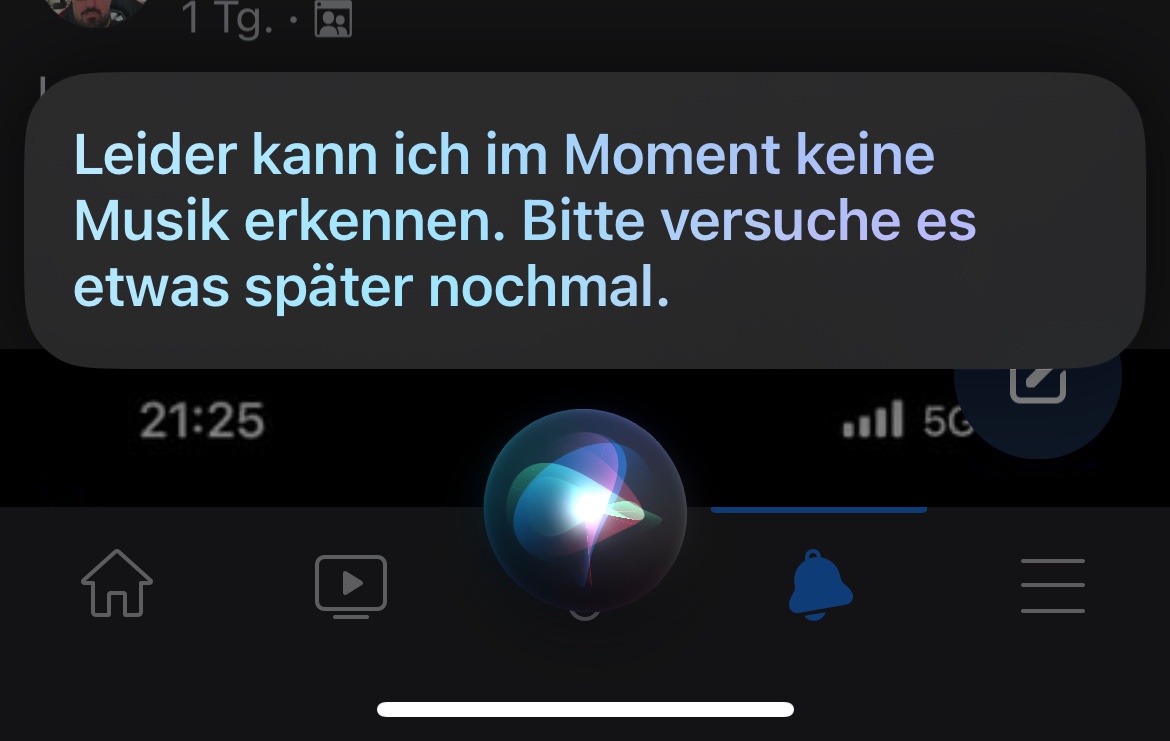Open the hamburger menu tab
The height and width of the screenshot is (741, 1170).
pos(1053,586)
